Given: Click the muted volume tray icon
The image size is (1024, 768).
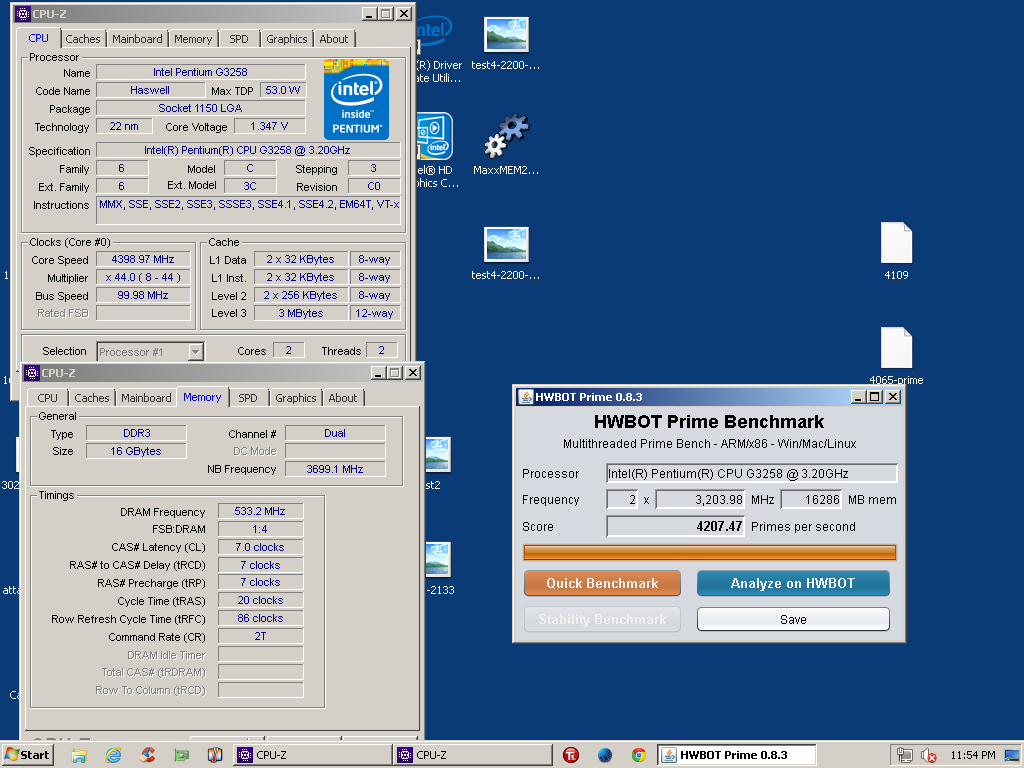Looking at the screenshot, I should click(928, 756).
